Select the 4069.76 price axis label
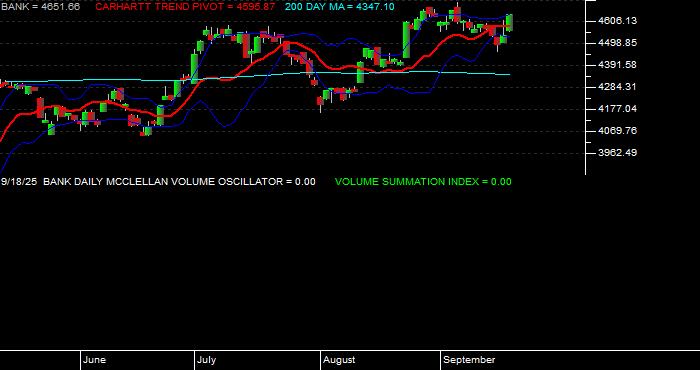 click(x=617, y=130)
